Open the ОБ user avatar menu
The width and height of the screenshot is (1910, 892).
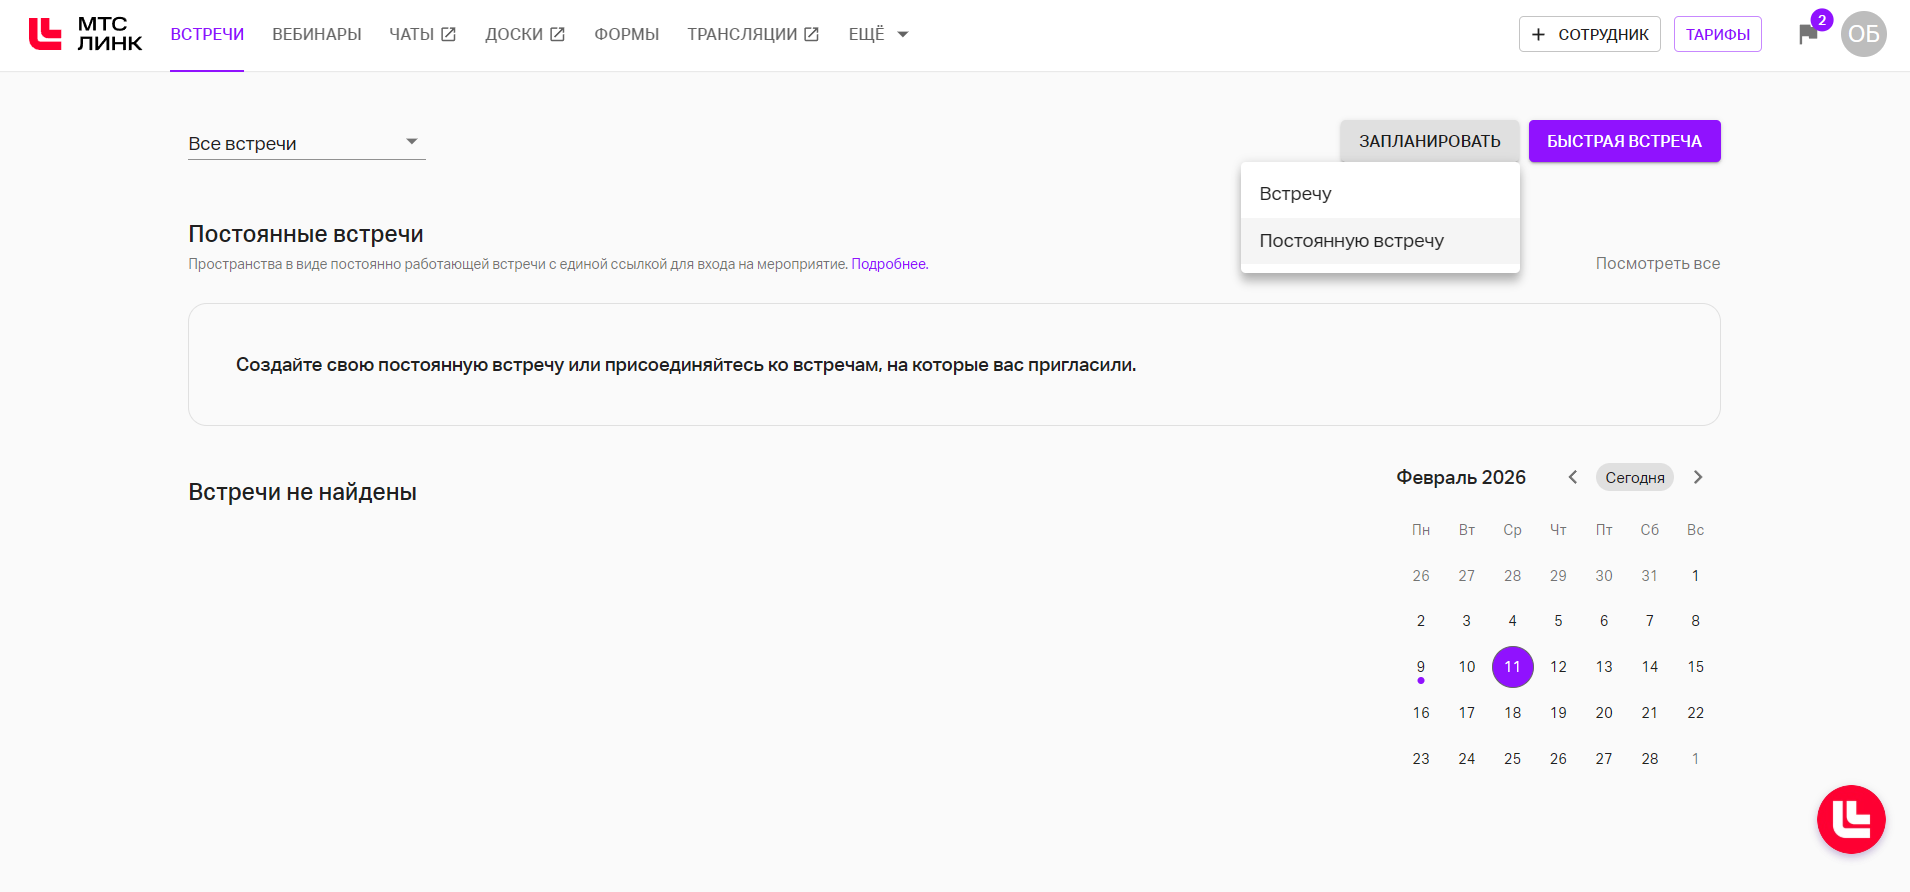tap(1863, 34)
